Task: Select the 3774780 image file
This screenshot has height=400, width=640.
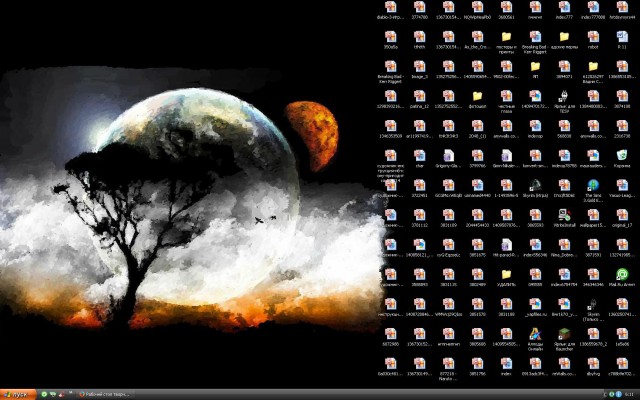Action: click(419, 7)
